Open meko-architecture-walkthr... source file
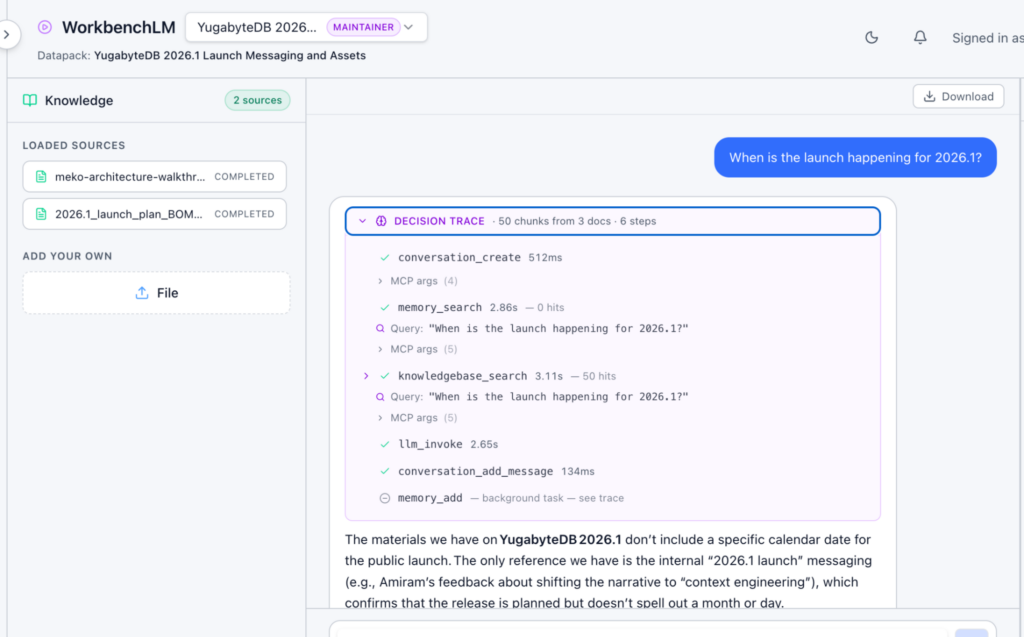Viewport: 1024px width, 637px height. coord(155,176)
